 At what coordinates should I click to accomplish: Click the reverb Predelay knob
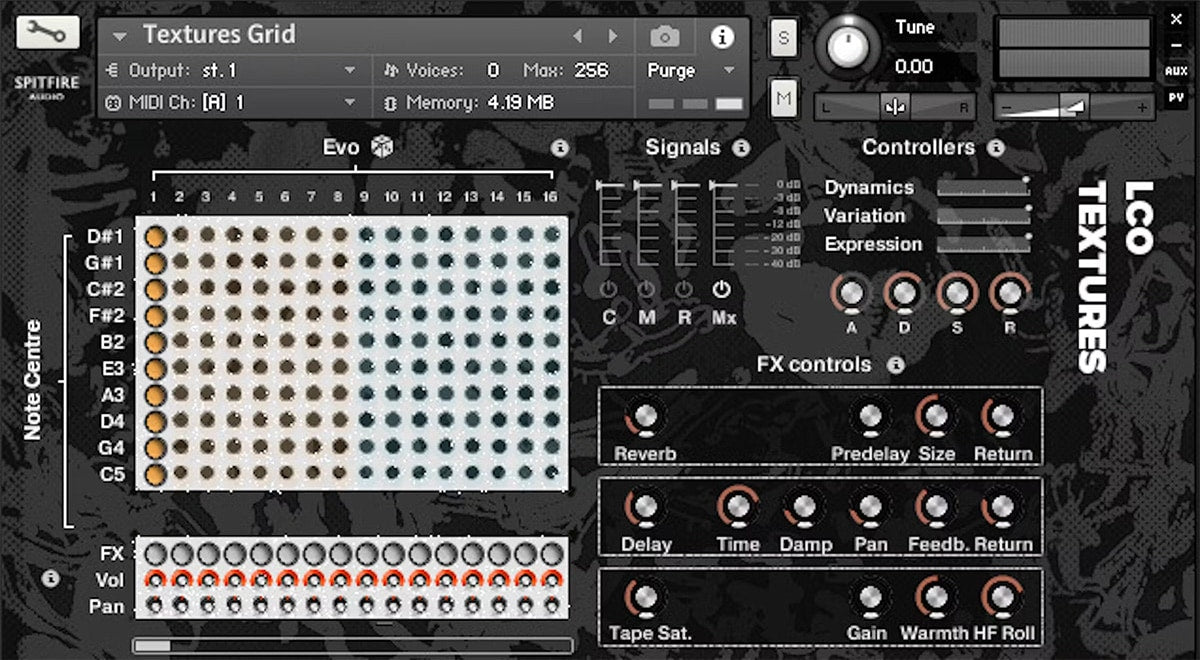(x=870, y=418)
